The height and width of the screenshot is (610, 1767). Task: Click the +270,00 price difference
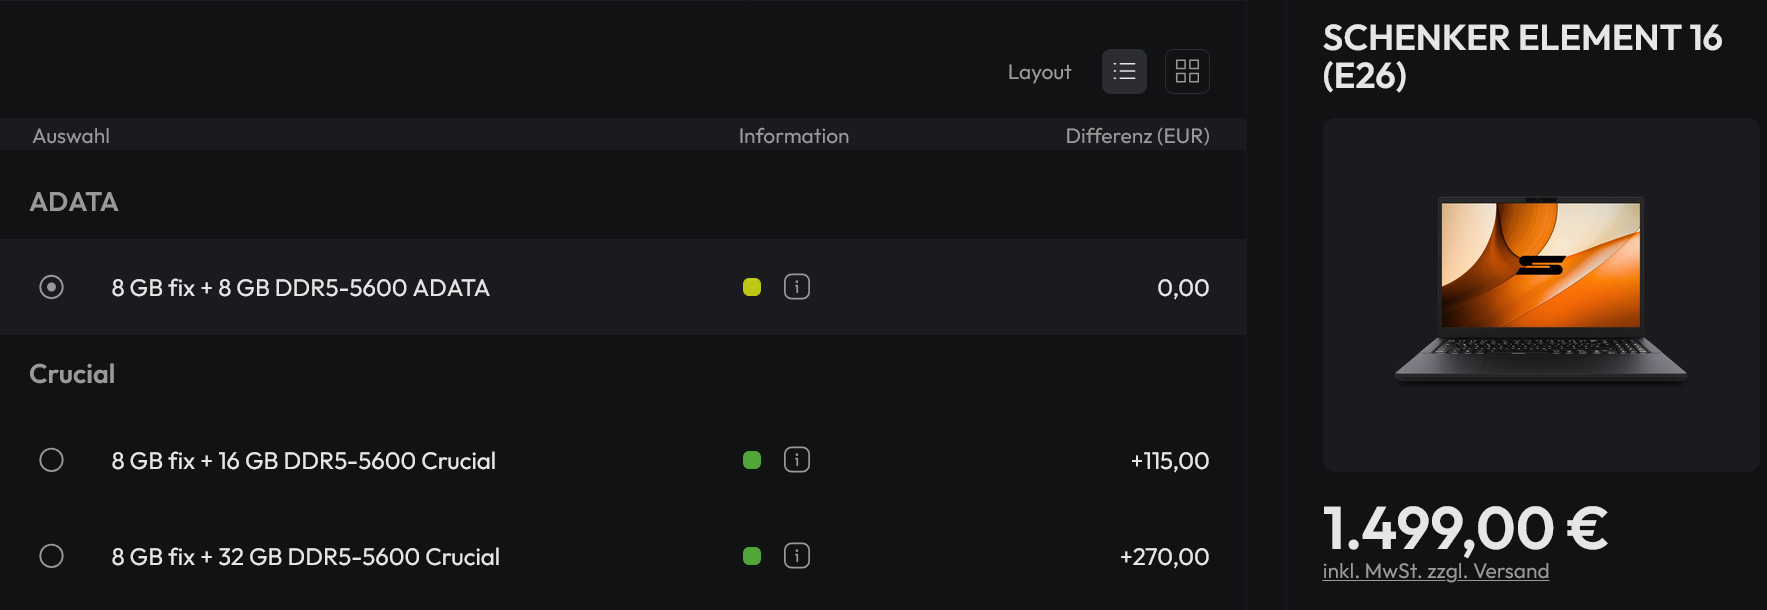(1164, 557)
